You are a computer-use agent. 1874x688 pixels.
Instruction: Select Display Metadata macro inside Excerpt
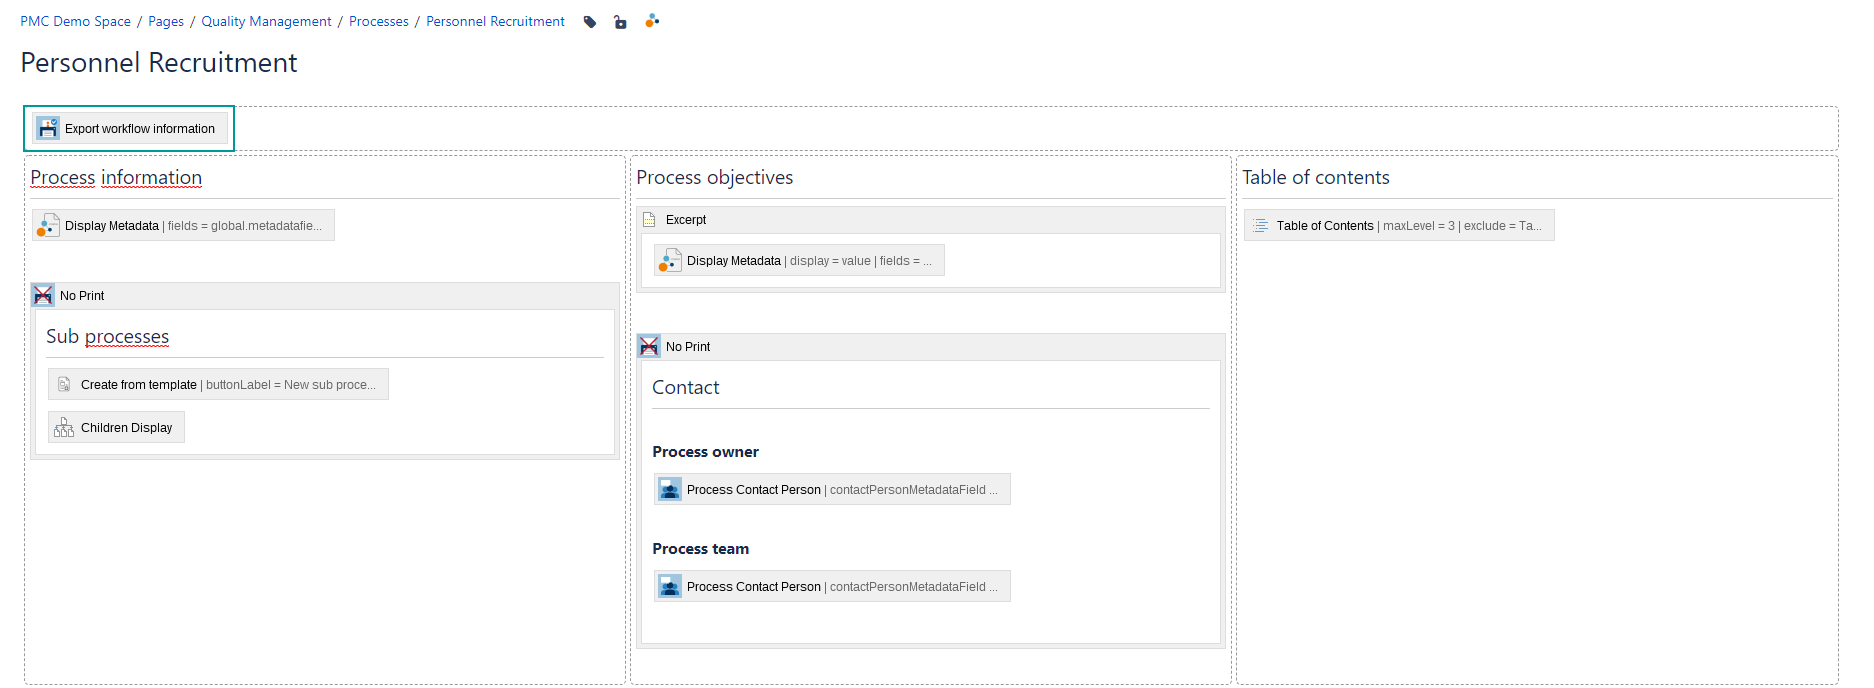[799, 260]
